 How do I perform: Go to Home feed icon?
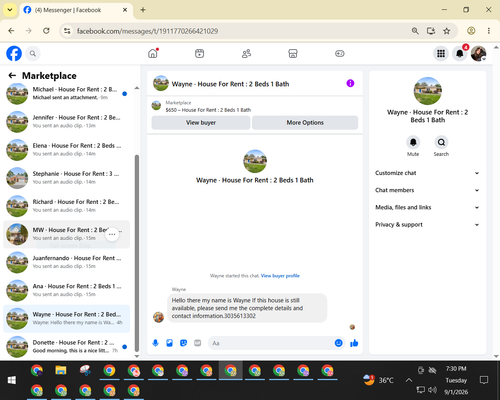click(x=153, y=53)
